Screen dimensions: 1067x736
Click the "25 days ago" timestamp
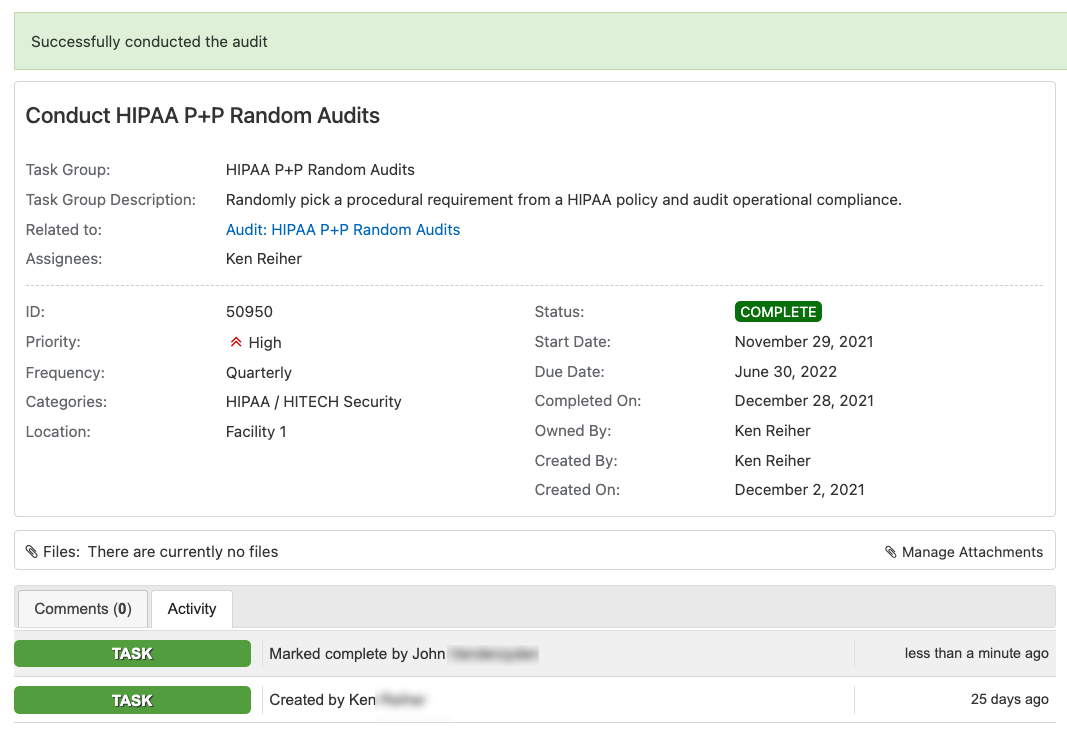(1009, 700)
